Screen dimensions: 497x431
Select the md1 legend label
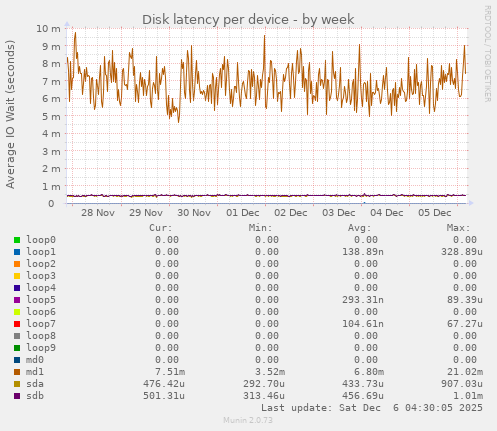click(x=35, y=372)
